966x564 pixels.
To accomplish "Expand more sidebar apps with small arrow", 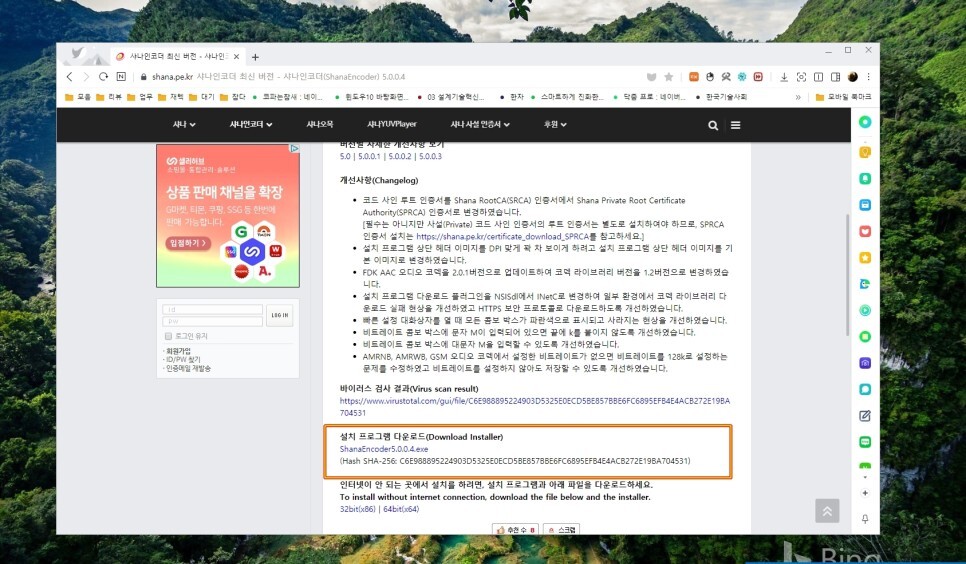I will pyautogui.click(x=865, y=477).
